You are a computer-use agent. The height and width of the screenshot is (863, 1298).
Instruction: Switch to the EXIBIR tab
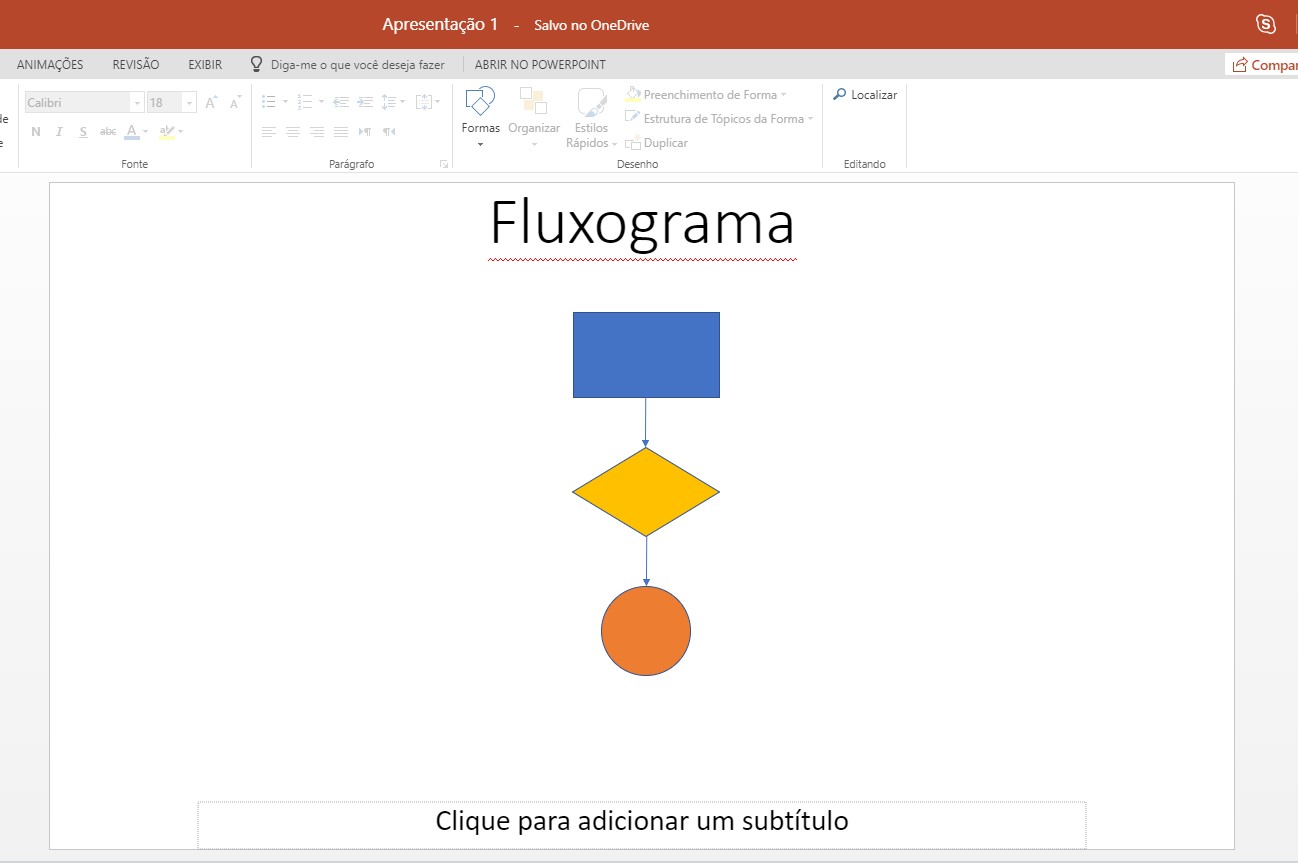tap(205, 65)
